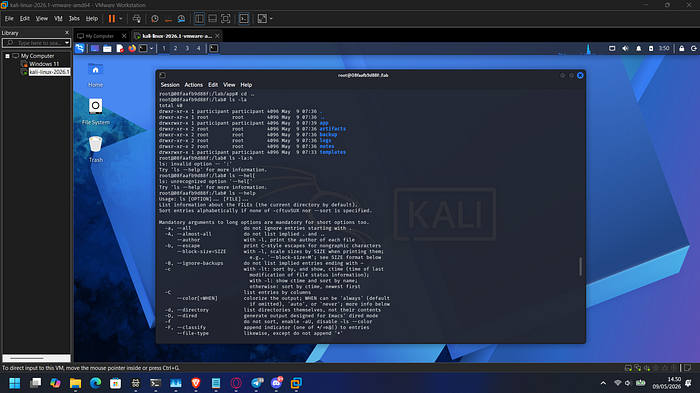Screen dimensions: 700x393
Task: Switch to workspace 3
Action: tap(187, 48)
